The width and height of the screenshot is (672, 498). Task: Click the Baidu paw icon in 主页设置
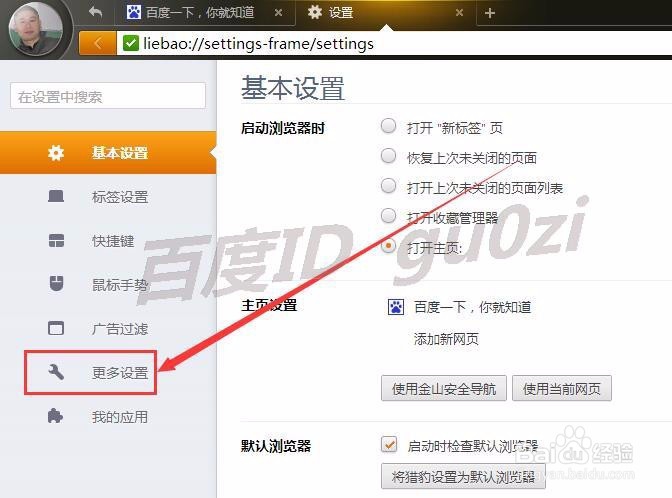point(396,307)
